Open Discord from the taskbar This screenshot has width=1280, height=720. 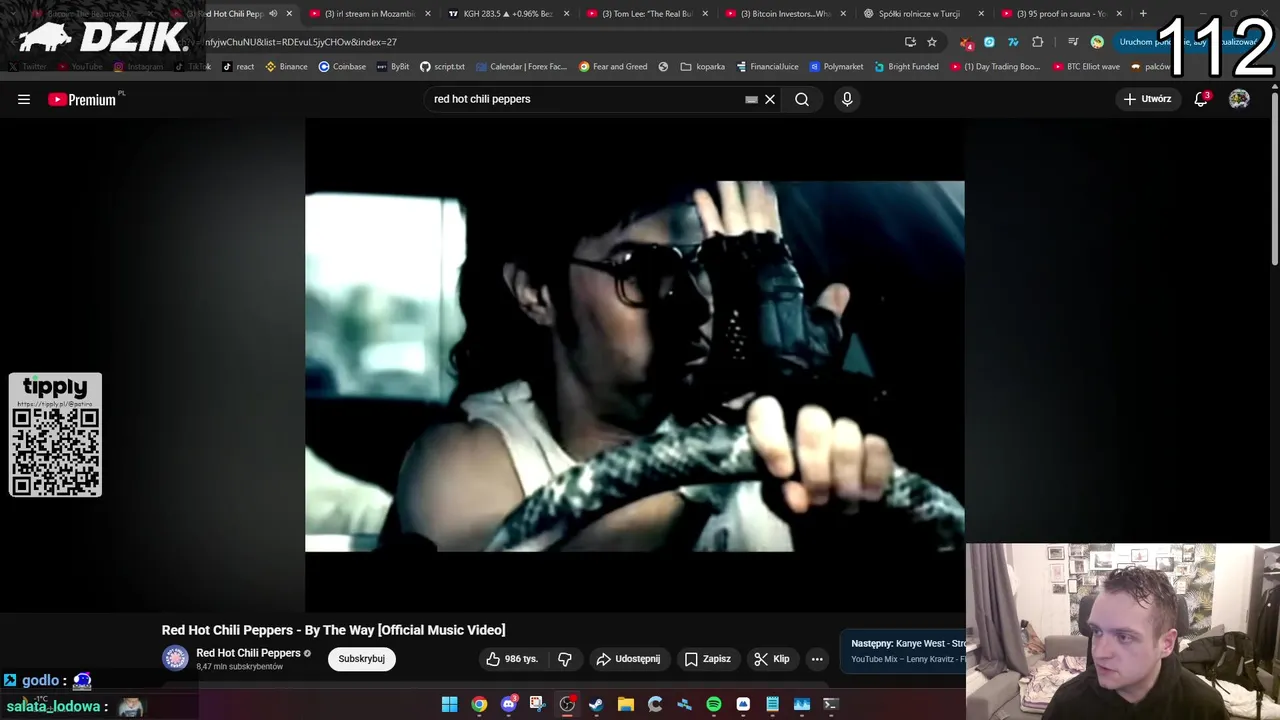[x=509, y=704]
